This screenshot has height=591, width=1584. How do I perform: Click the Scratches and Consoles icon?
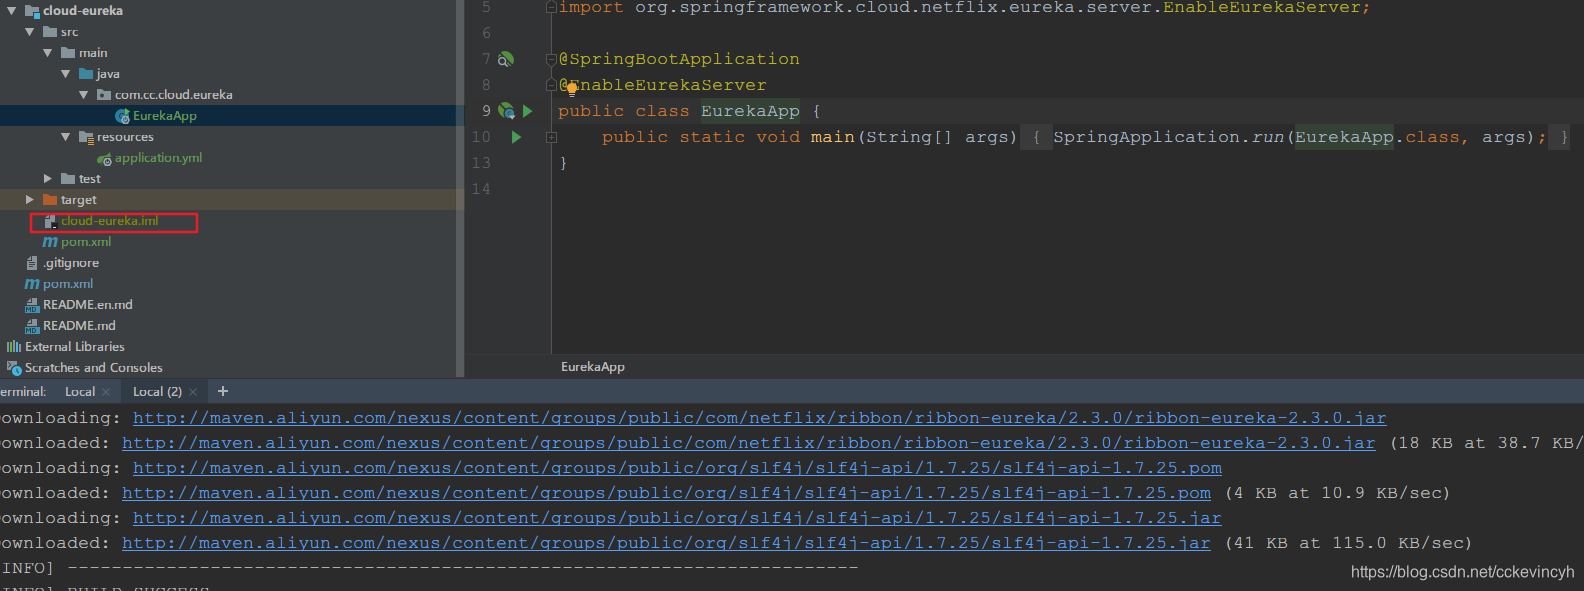click(x=14, y=368)
